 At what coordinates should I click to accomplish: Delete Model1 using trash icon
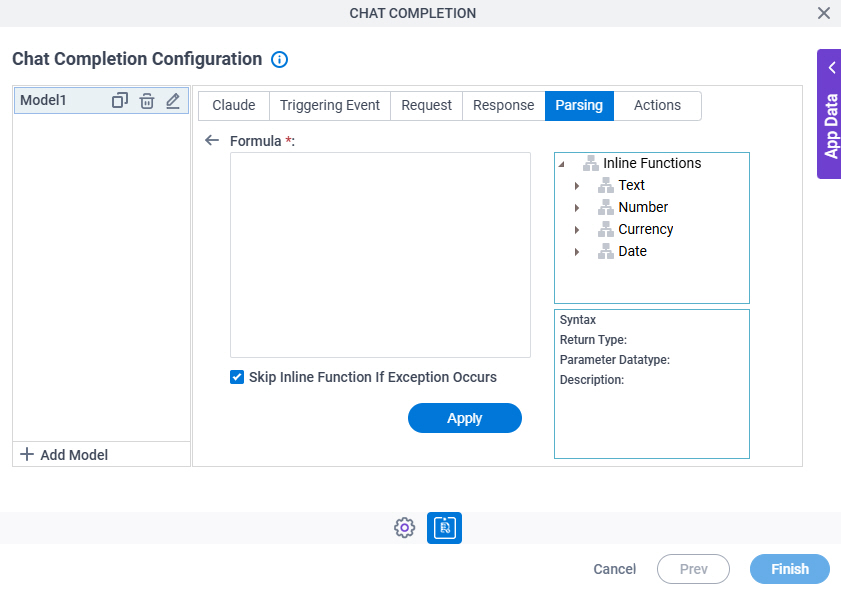tap(147, 101)
